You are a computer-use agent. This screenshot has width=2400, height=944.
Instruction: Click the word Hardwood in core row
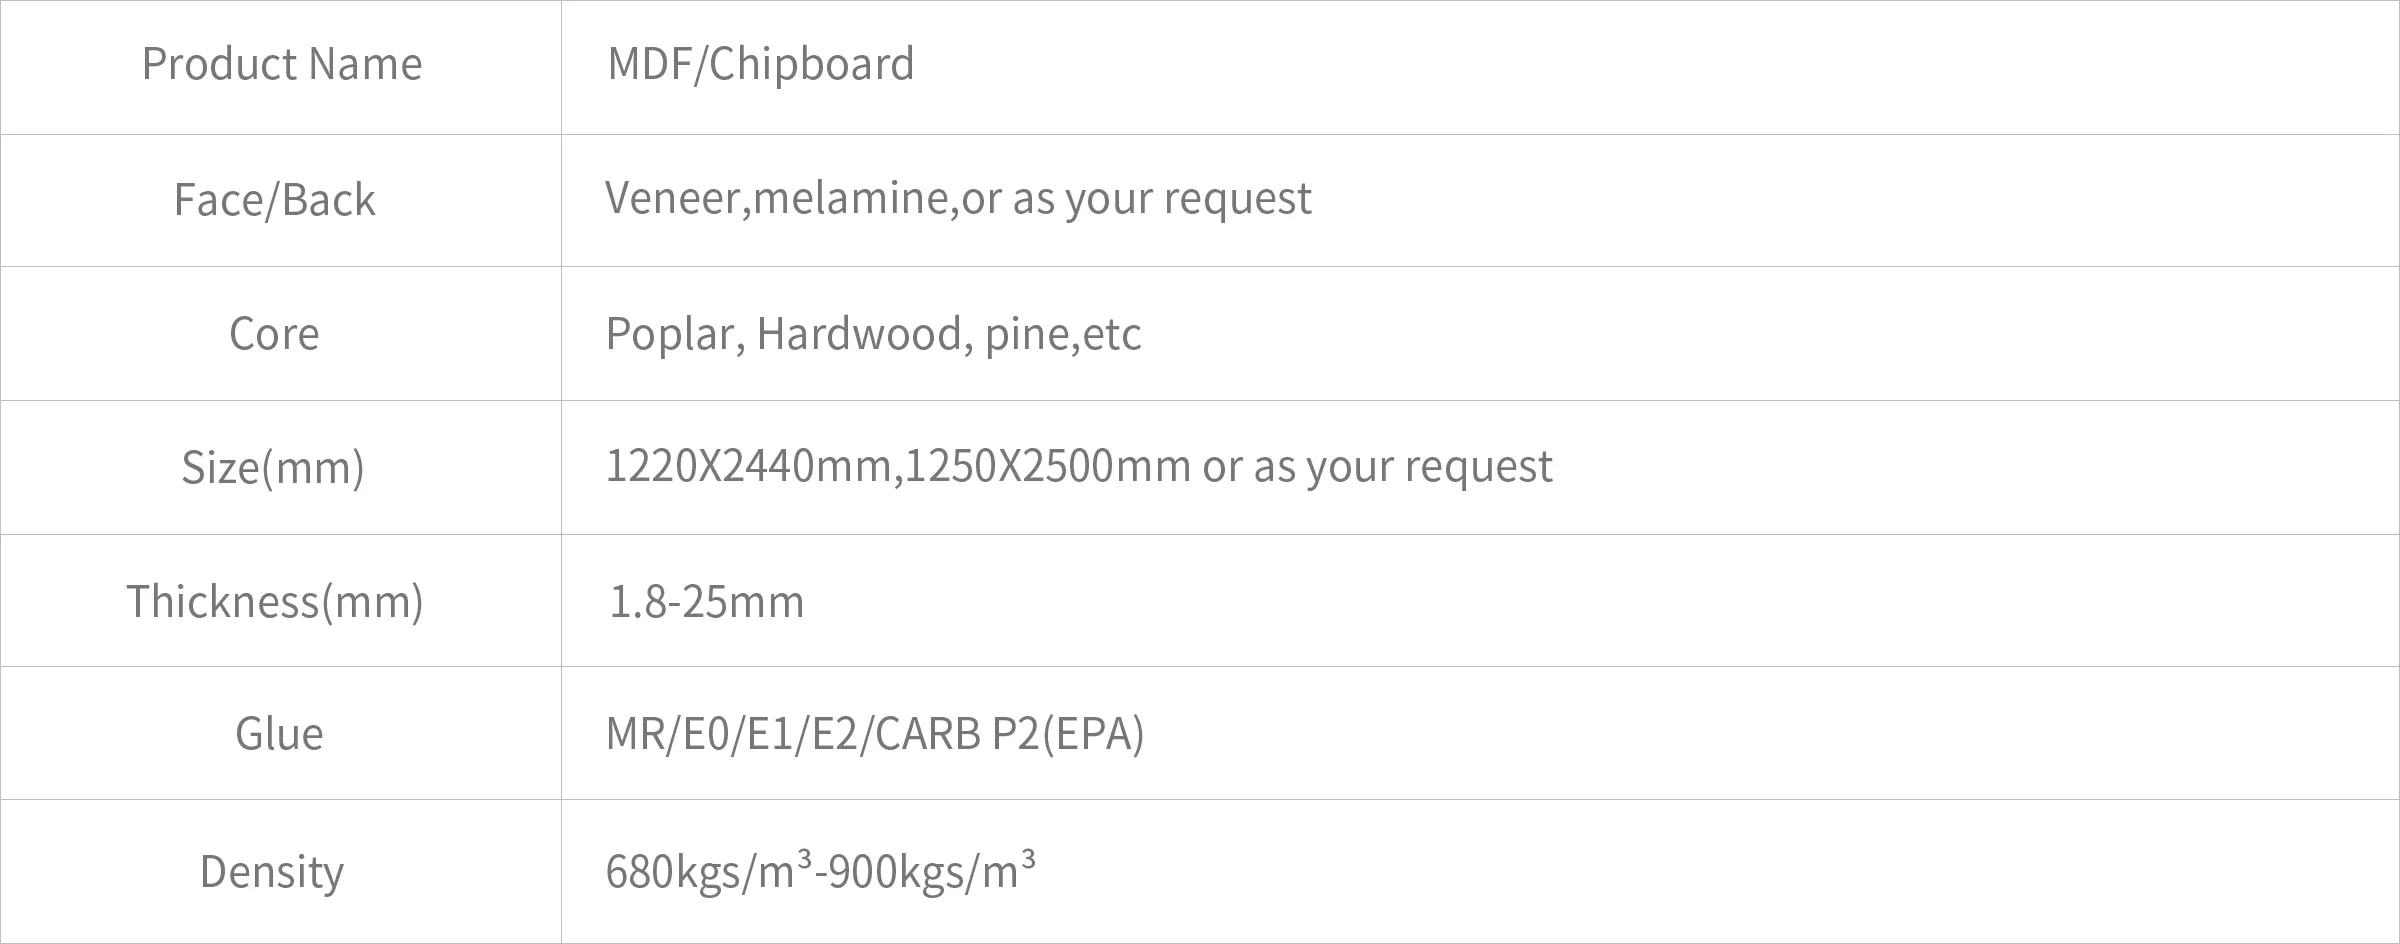[860, 333]
